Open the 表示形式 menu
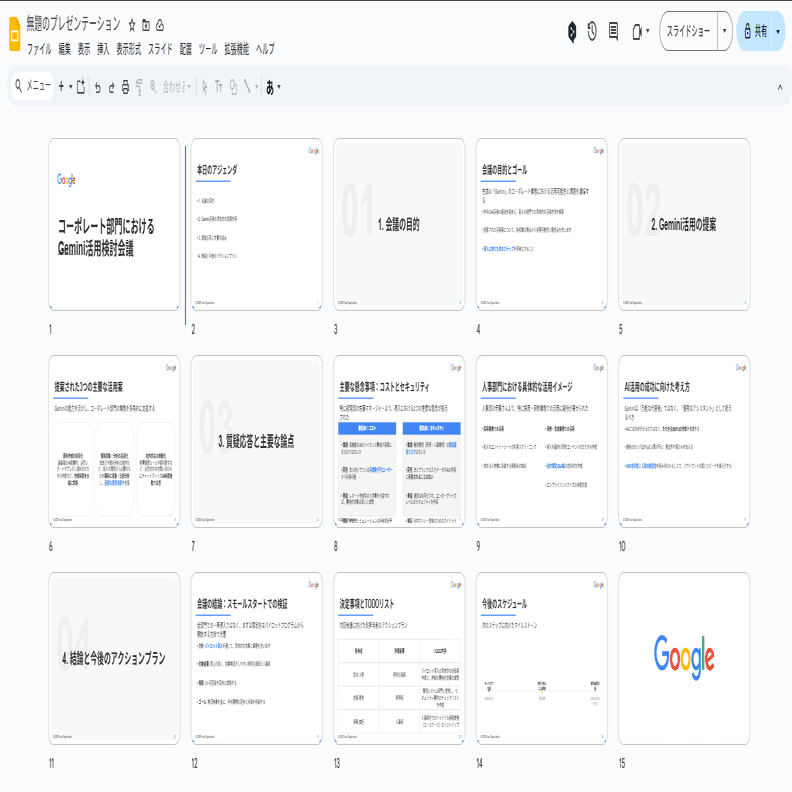 pyautogui.click(x=129, y=49)
